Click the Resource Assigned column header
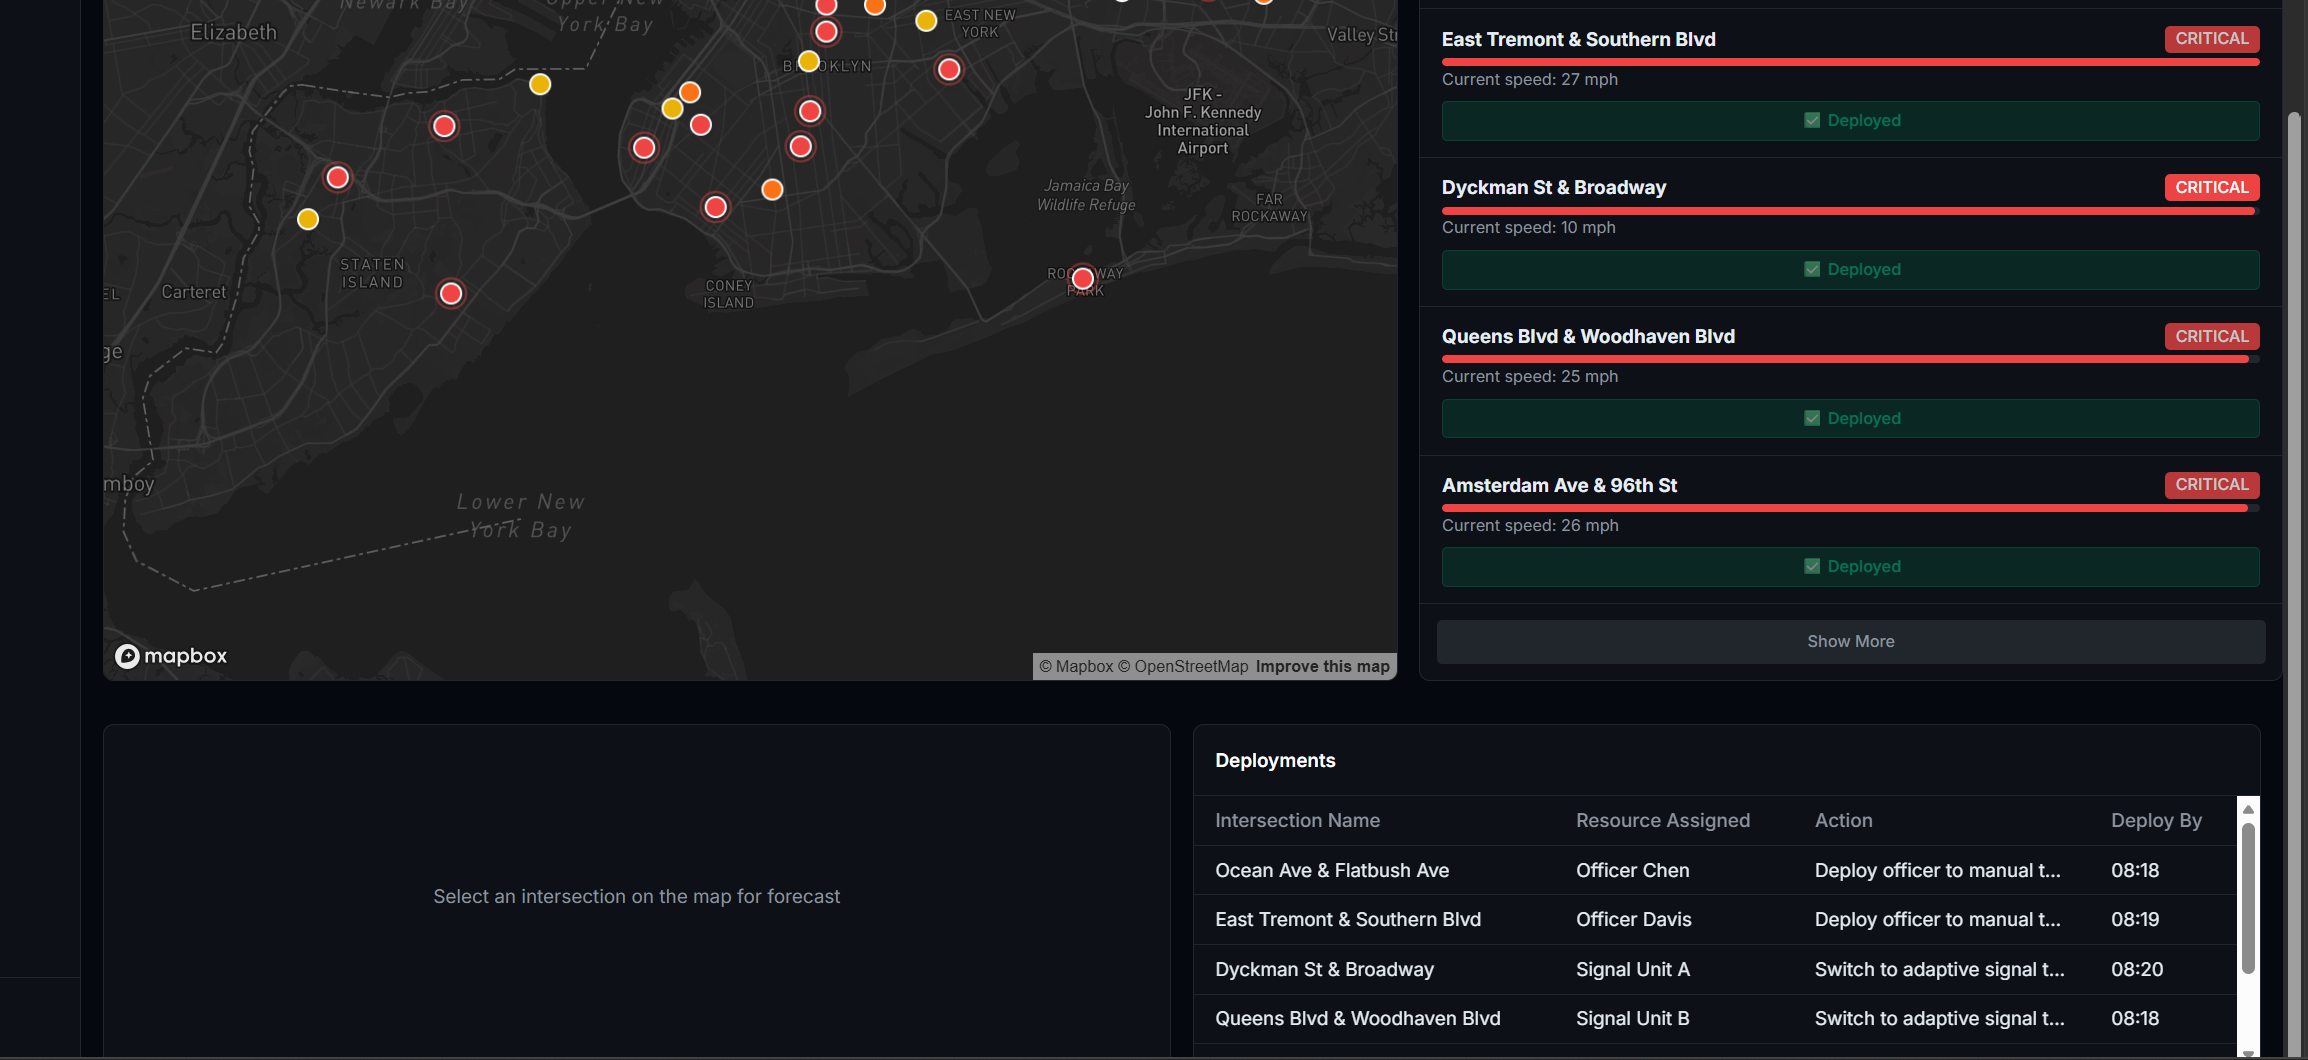Screen dimensions: 2308x1060 1663,820
